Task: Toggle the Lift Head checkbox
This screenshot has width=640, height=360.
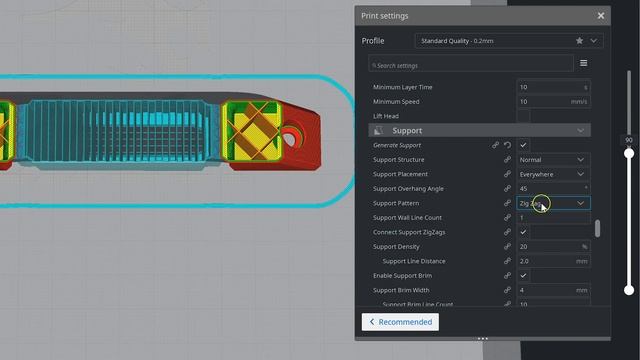Action: [x=524, y=116]
